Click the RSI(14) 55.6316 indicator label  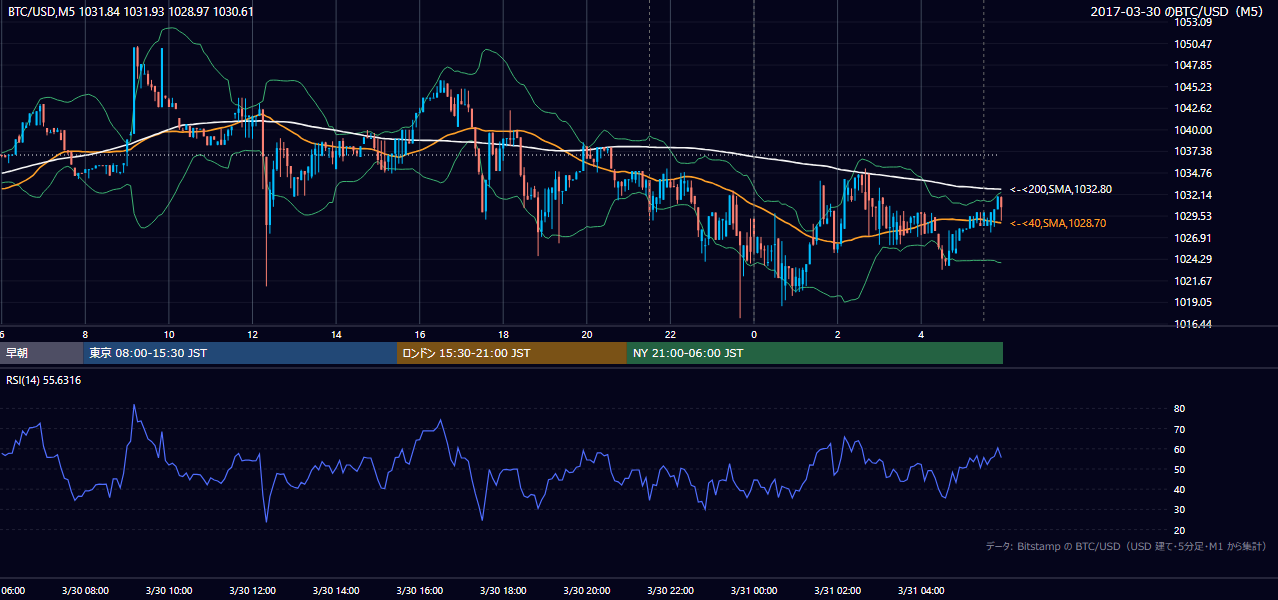[44, 381]
